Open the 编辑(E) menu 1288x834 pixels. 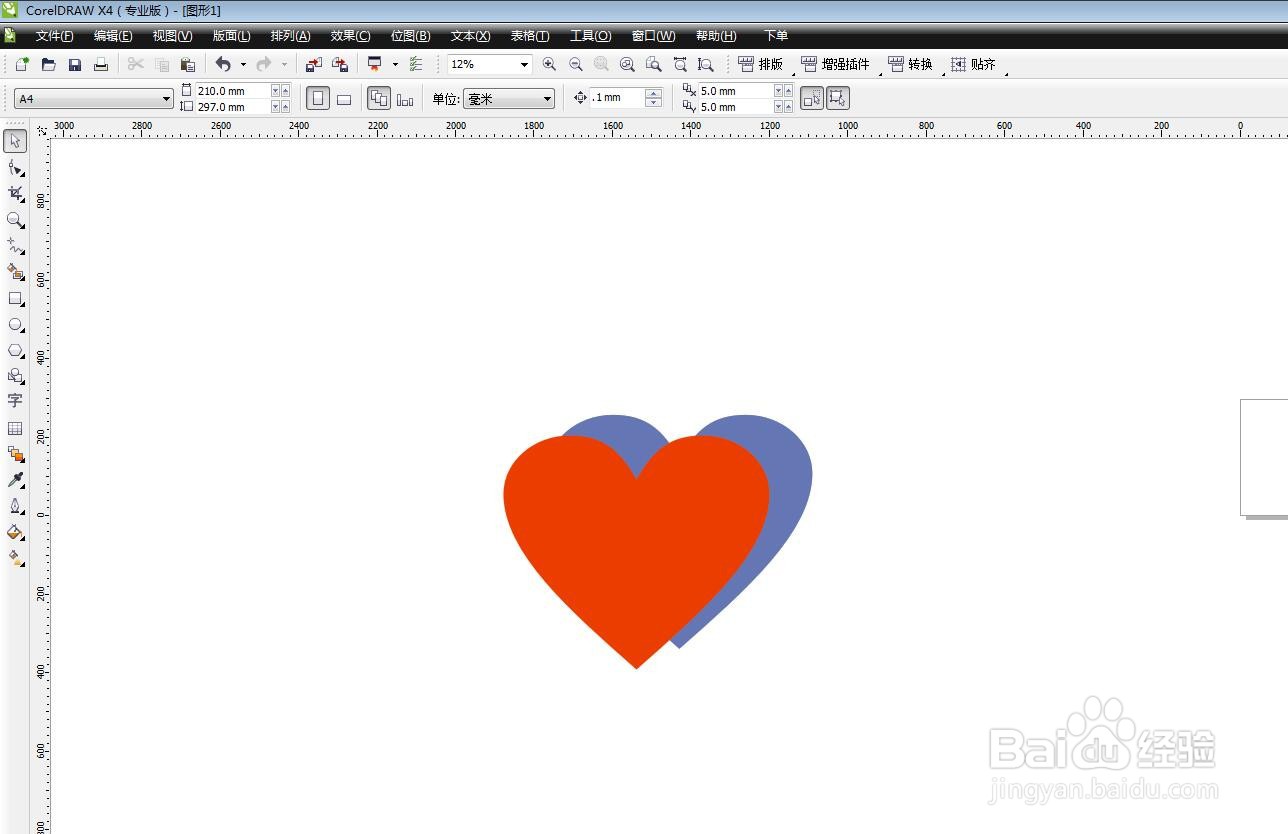click(x=113, y=36)
